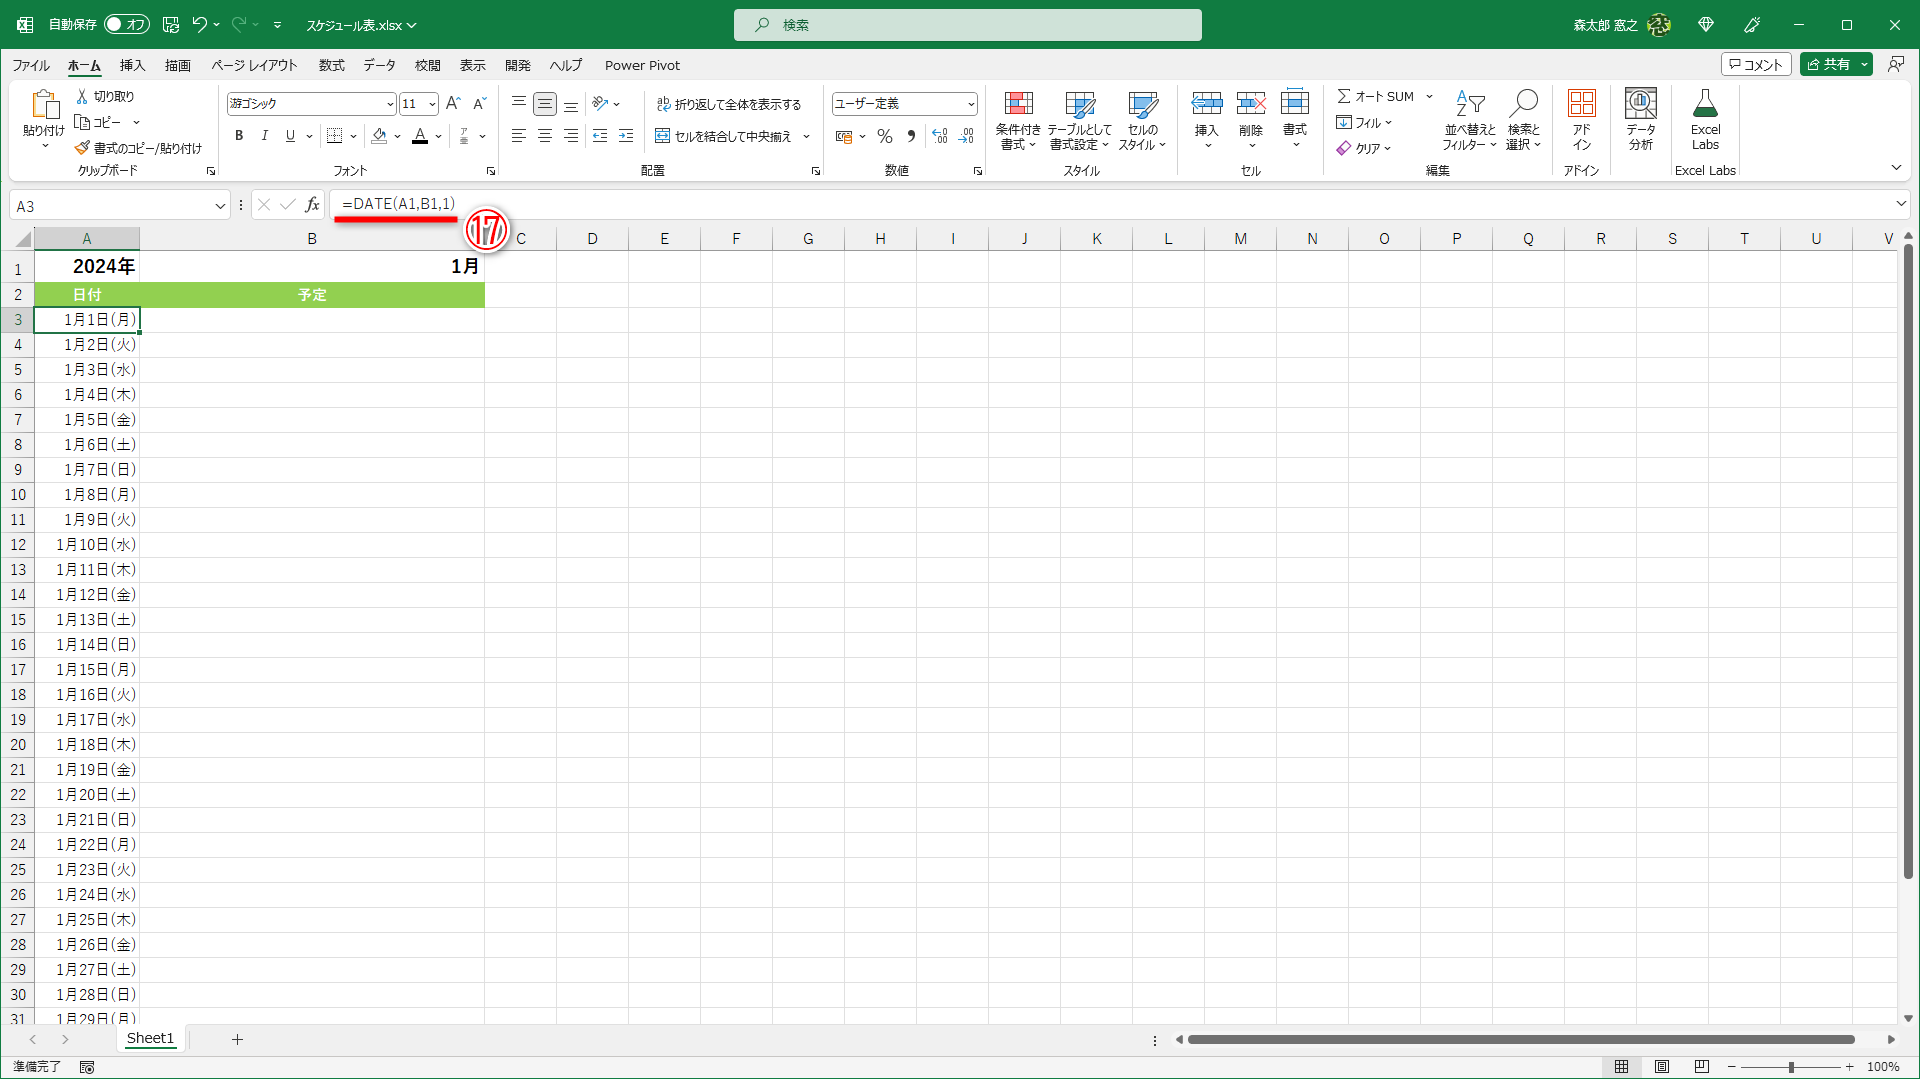Click the Delete cells icon

pos(1251,103)
